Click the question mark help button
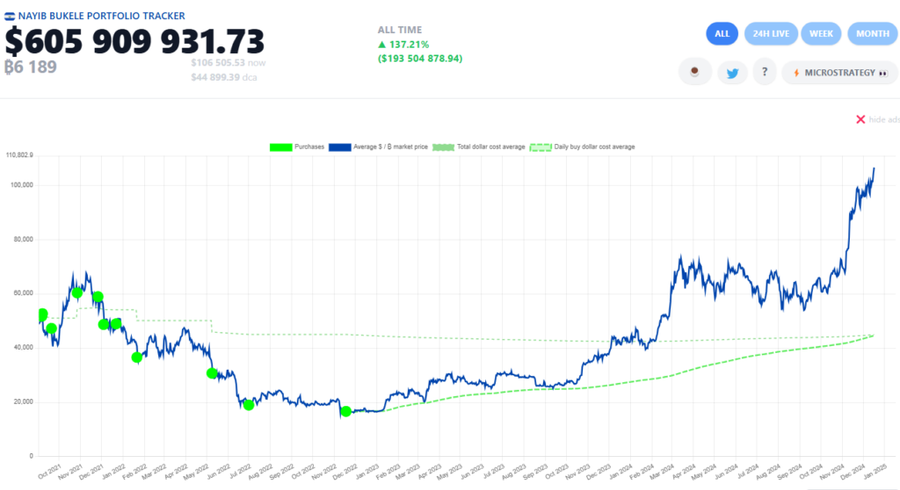 (x=765, y=72)
